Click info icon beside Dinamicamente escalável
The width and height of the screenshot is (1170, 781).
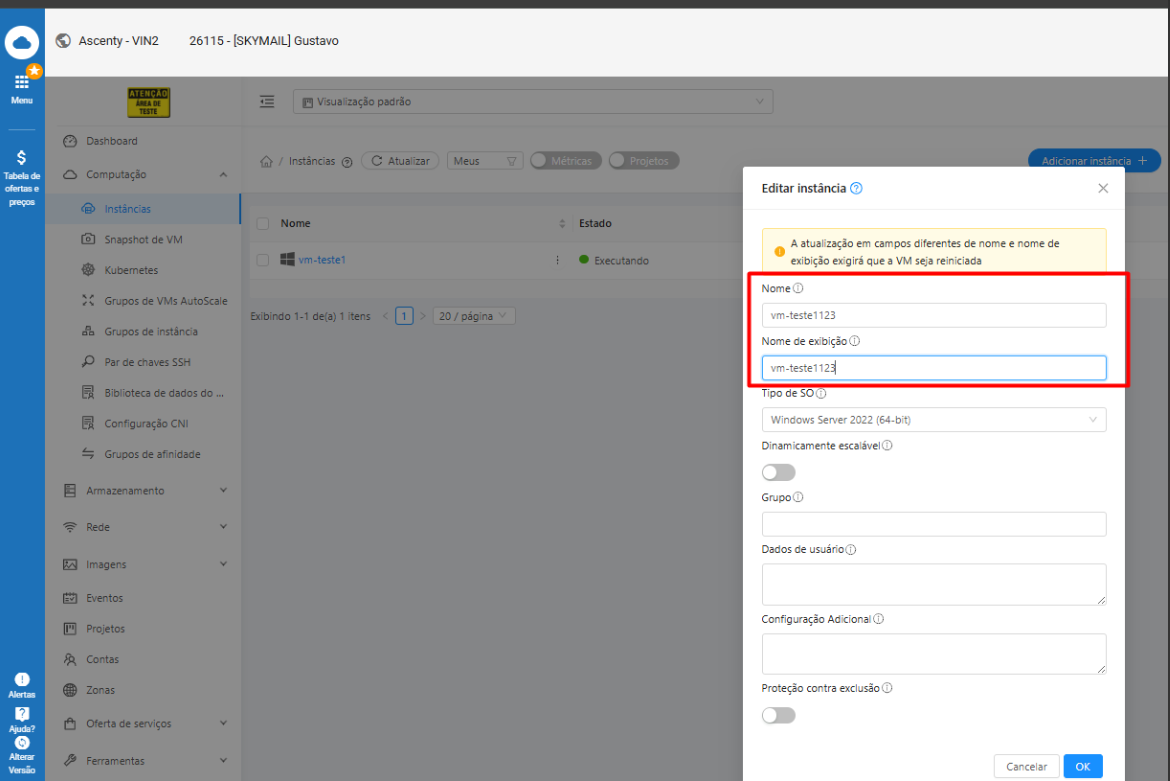(x=887, y=445)
